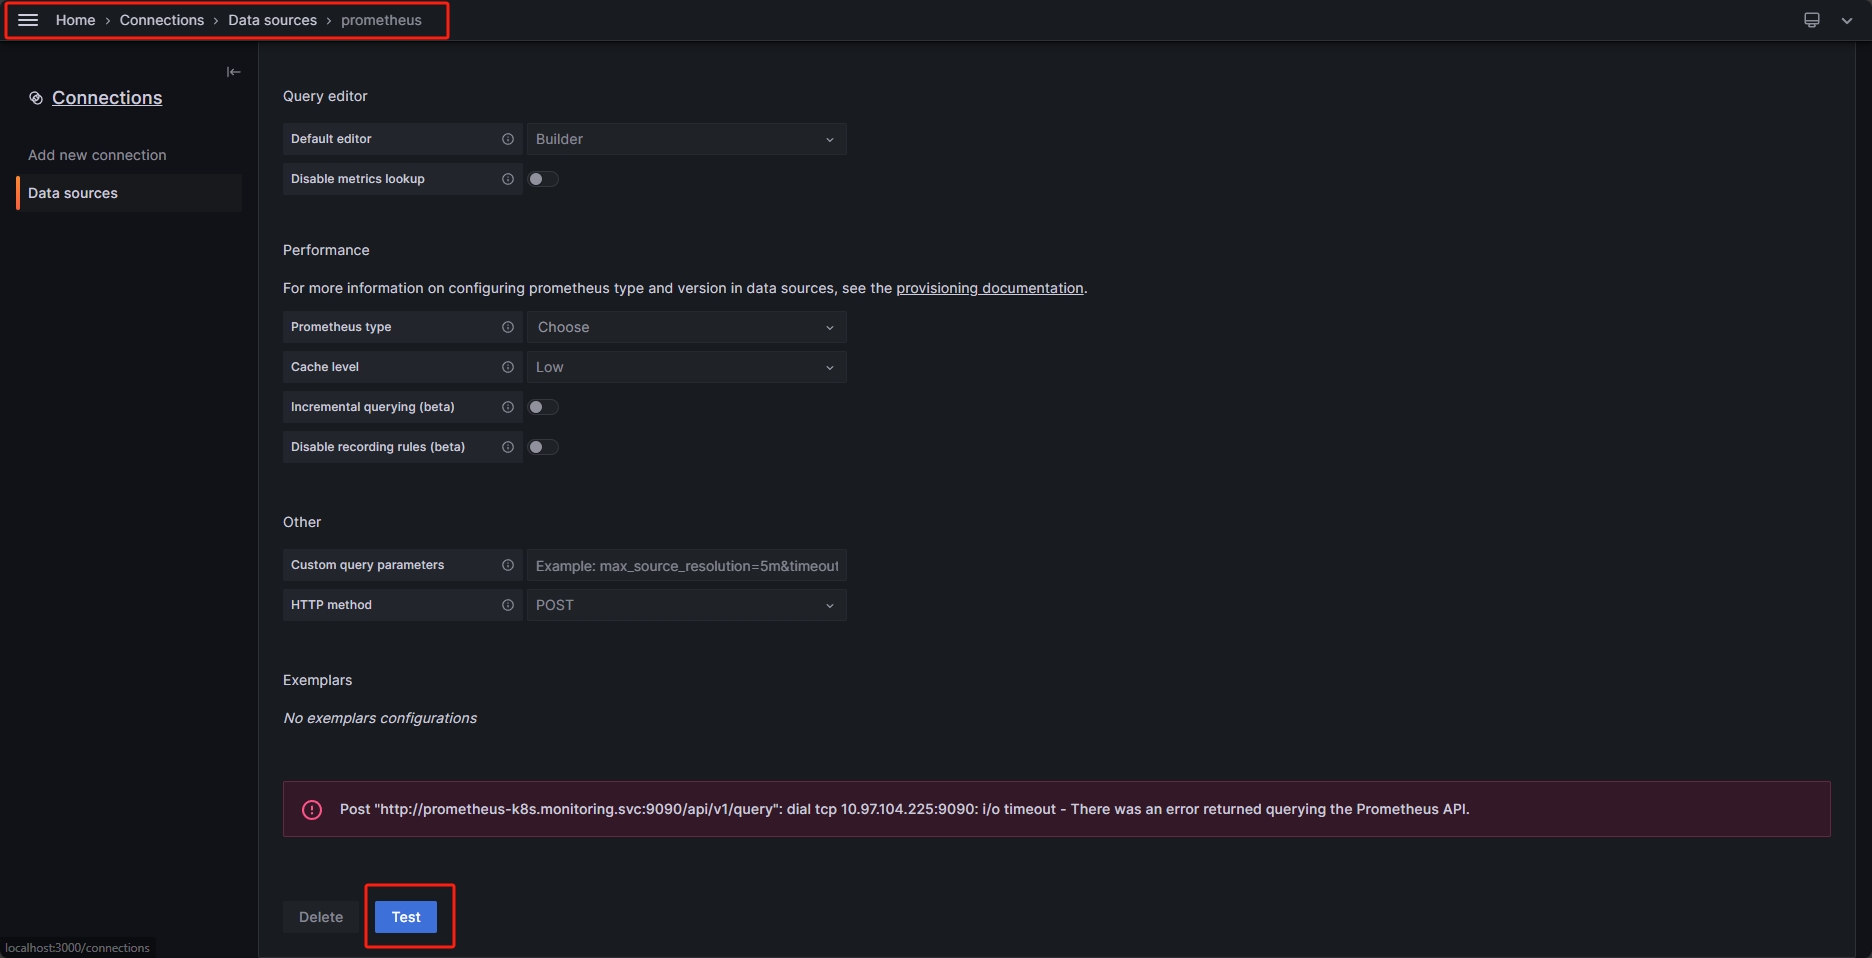Show info tooltip for HTTP method
This screenshot has height=958, width=1872.
508,605
